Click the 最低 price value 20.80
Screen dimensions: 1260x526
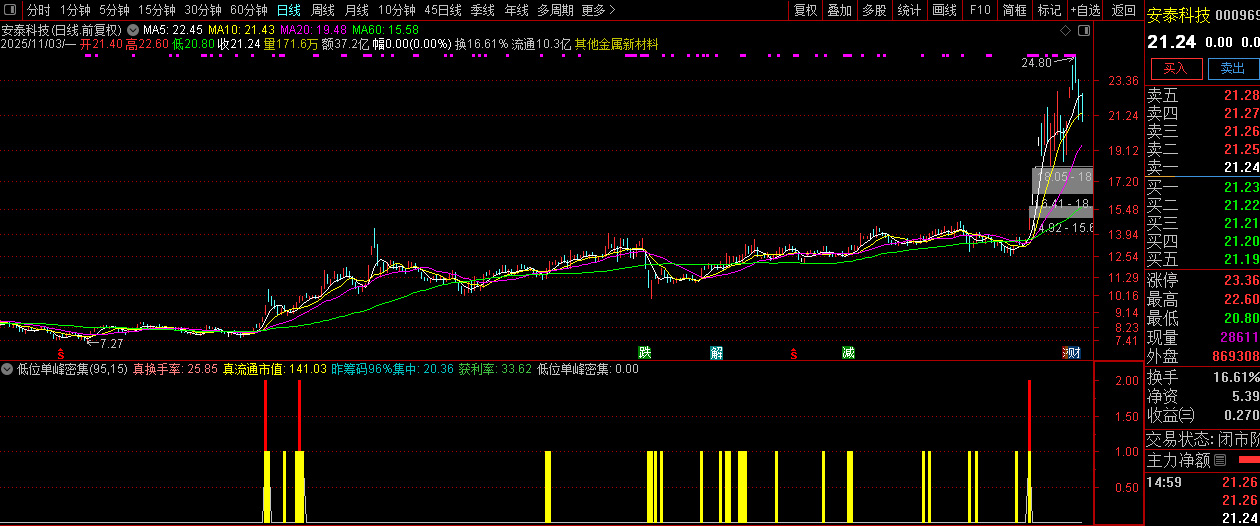[1242, 318]
